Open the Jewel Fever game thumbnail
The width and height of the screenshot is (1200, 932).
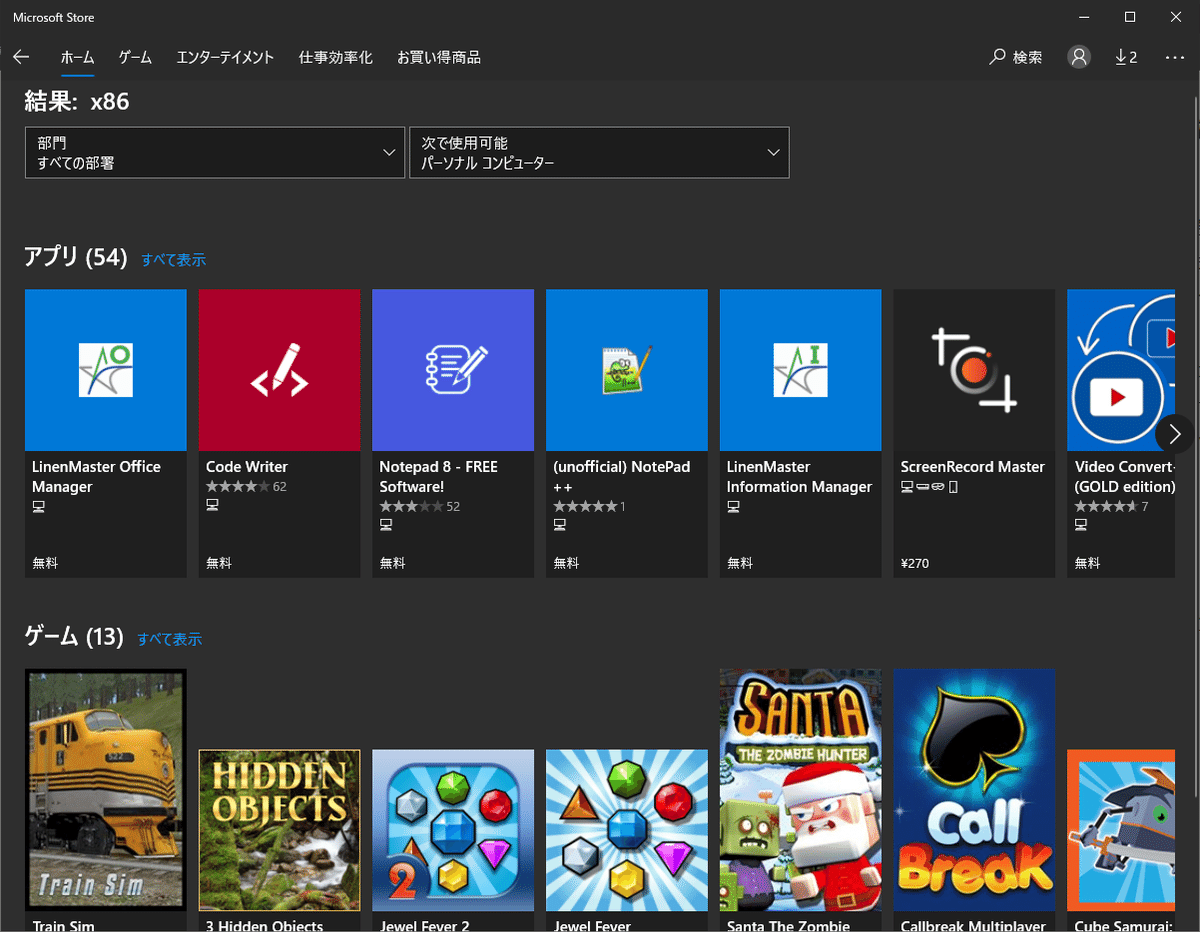coord(627,830)
